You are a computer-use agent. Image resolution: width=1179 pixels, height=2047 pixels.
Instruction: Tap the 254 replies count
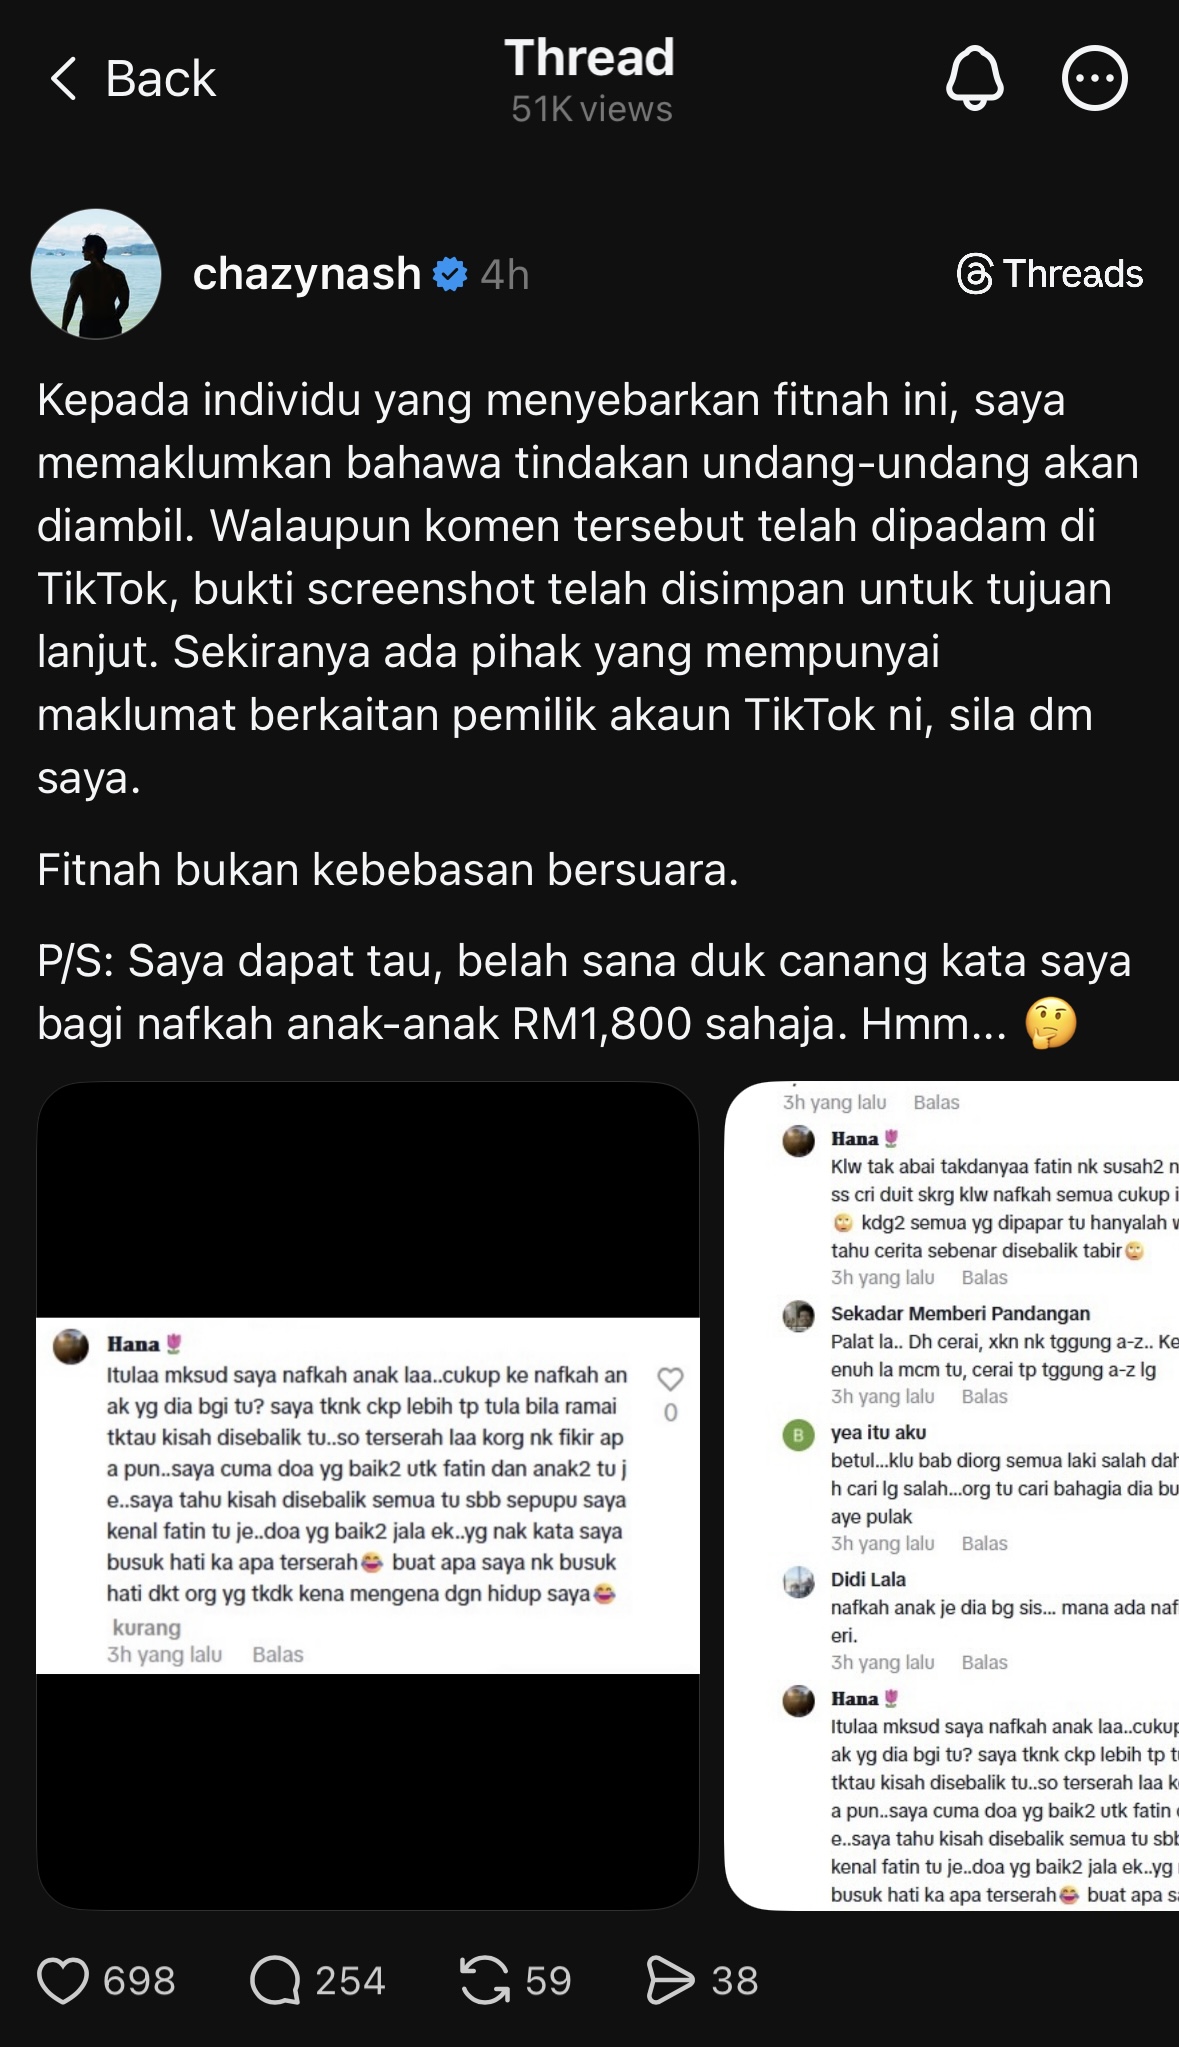pos(350,1980)
